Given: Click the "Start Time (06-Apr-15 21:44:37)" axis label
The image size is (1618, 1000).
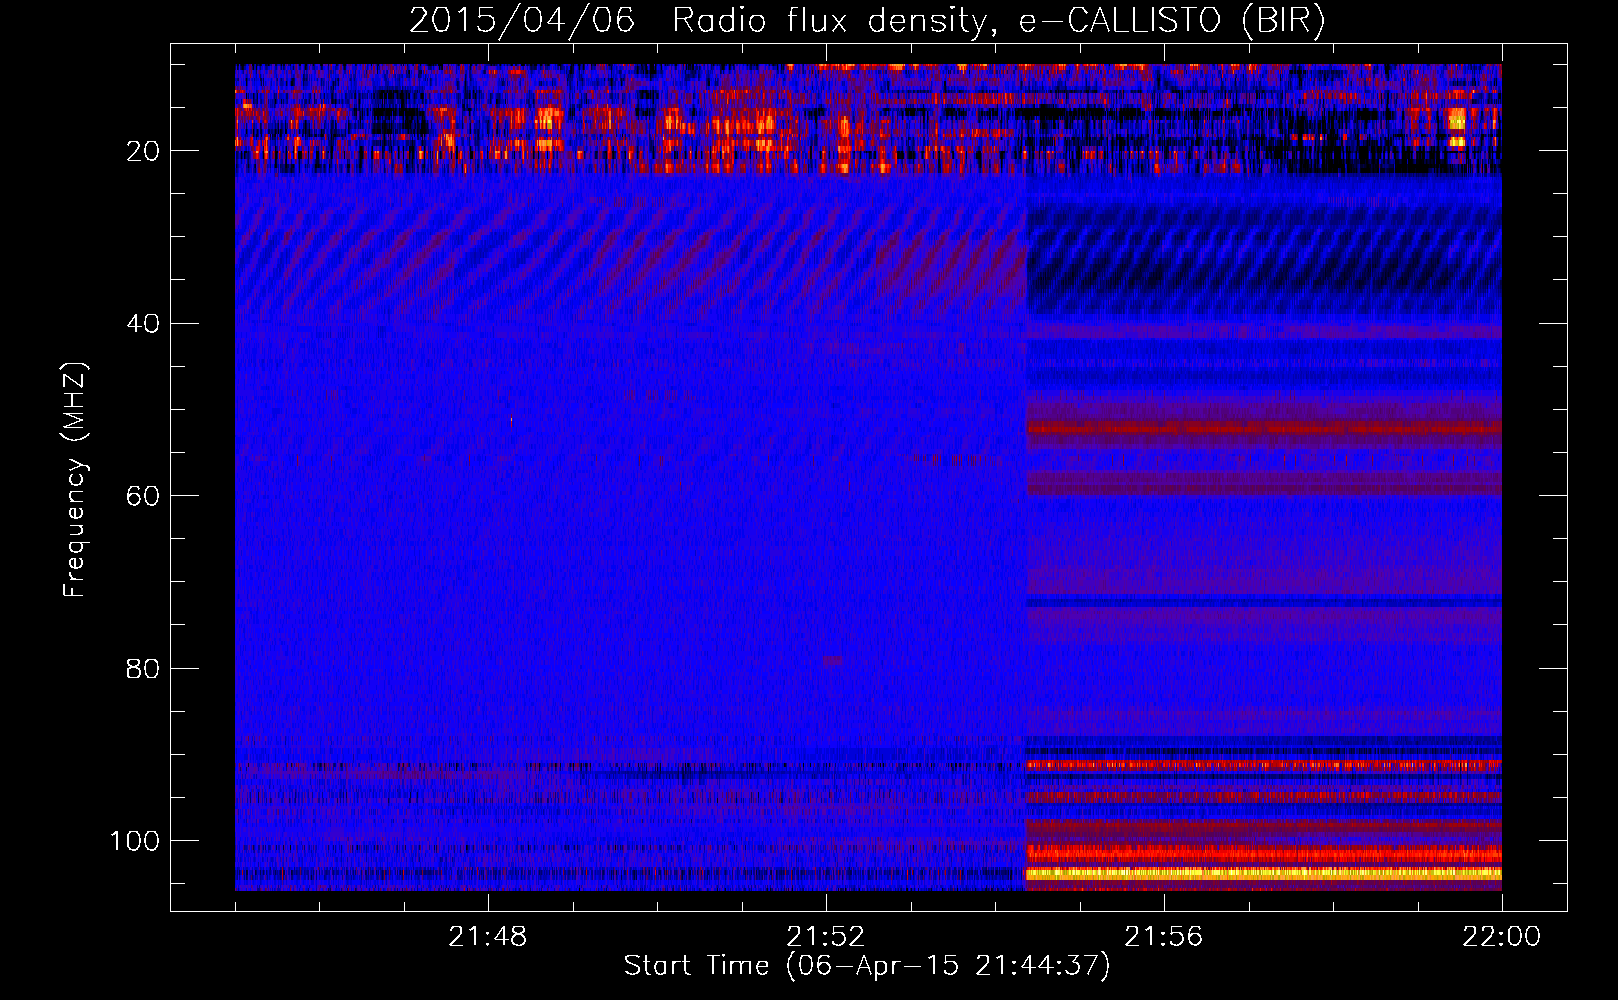Looking at the screenshot, I should pyautogui.click(x=867, y=965).
